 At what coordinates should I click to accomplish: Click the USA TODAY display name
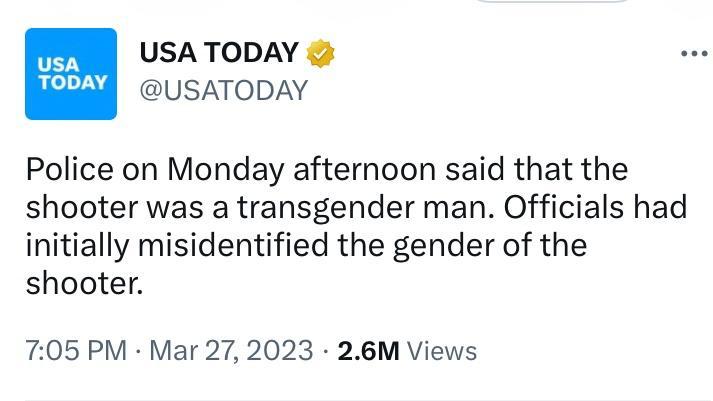point(218,53)
